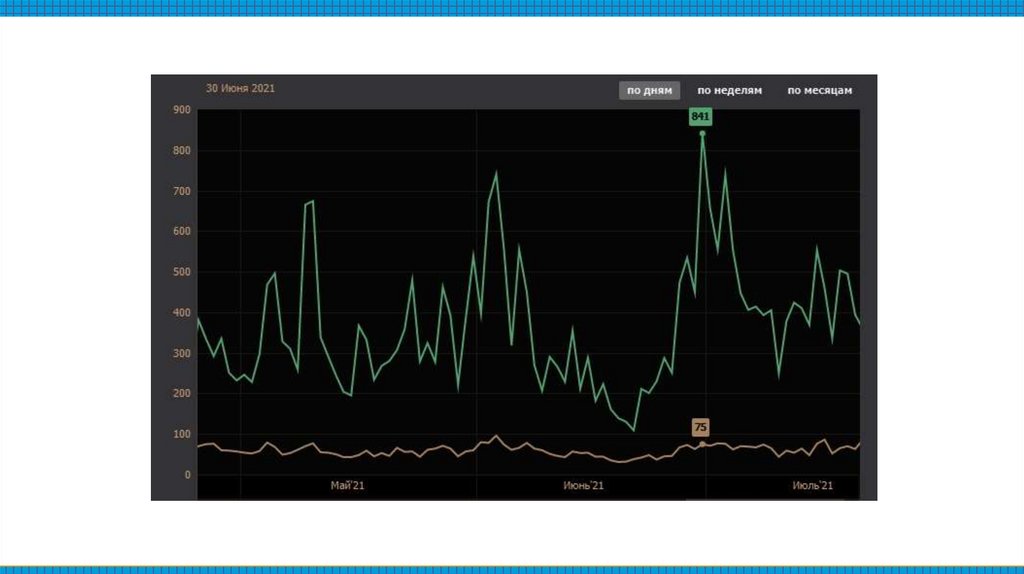Click the tan 75 value tooltip
The height and width of the screenshot is (574, 1024).
click(x=700, y=427)
